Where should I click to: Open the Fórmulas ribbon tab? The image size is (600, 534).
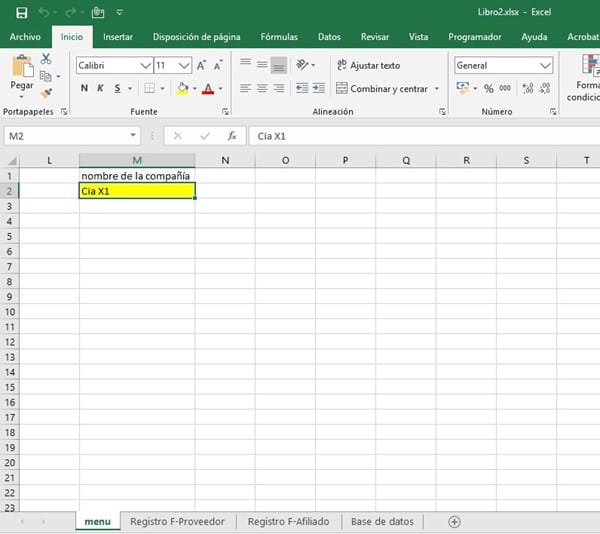click(279, 37)
